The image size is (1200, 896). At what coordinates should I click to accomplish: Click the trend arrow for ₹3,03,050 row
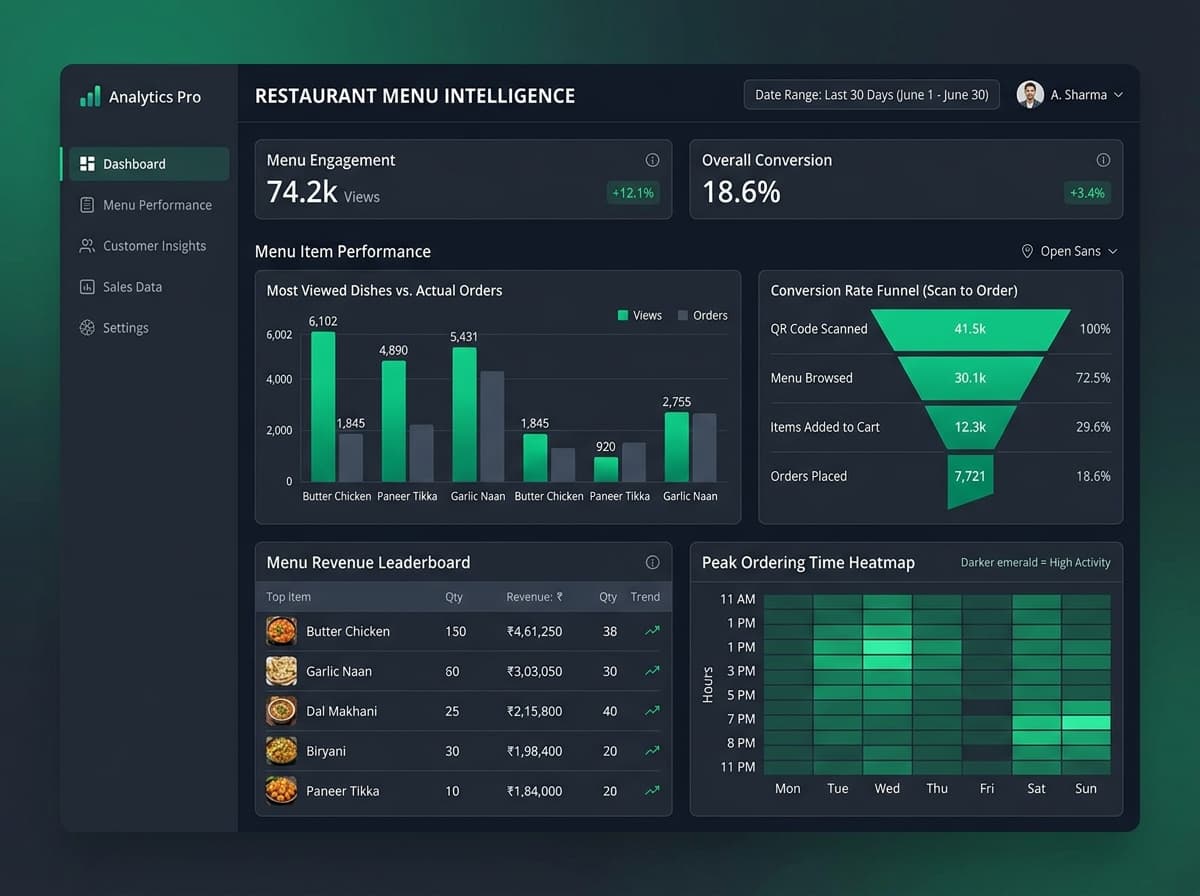pos(652,671)
